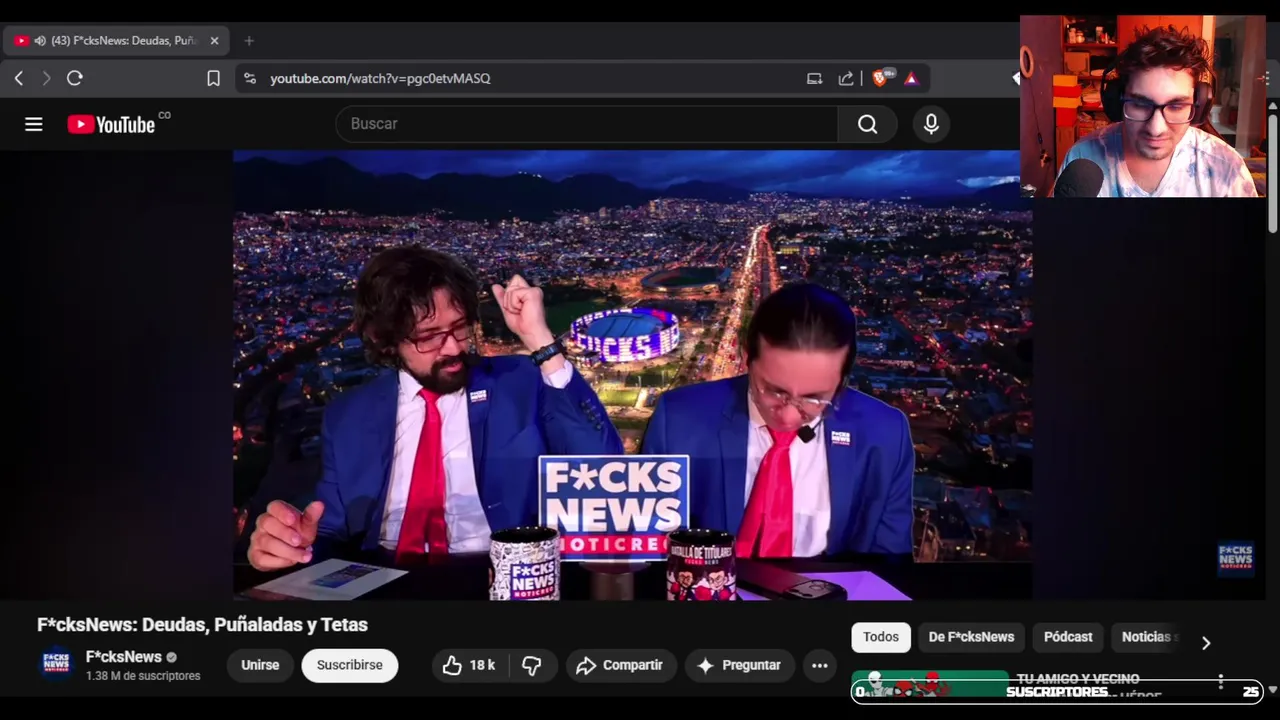Click the Unirse membership button
This screenshot has width=1280, height=720.
pos(260,665)
